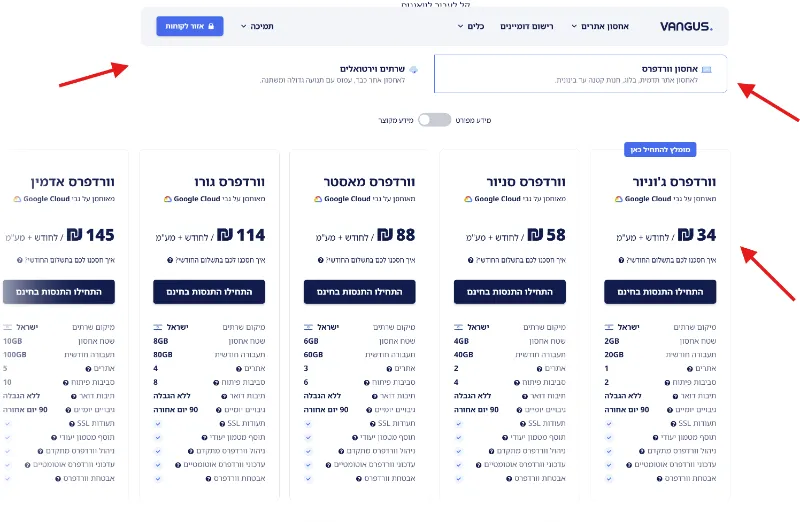Click the 6GB storage value in מאסטר
Image resolution: width=800 pixels, height=522 pixels.
(x=311, y=341)
